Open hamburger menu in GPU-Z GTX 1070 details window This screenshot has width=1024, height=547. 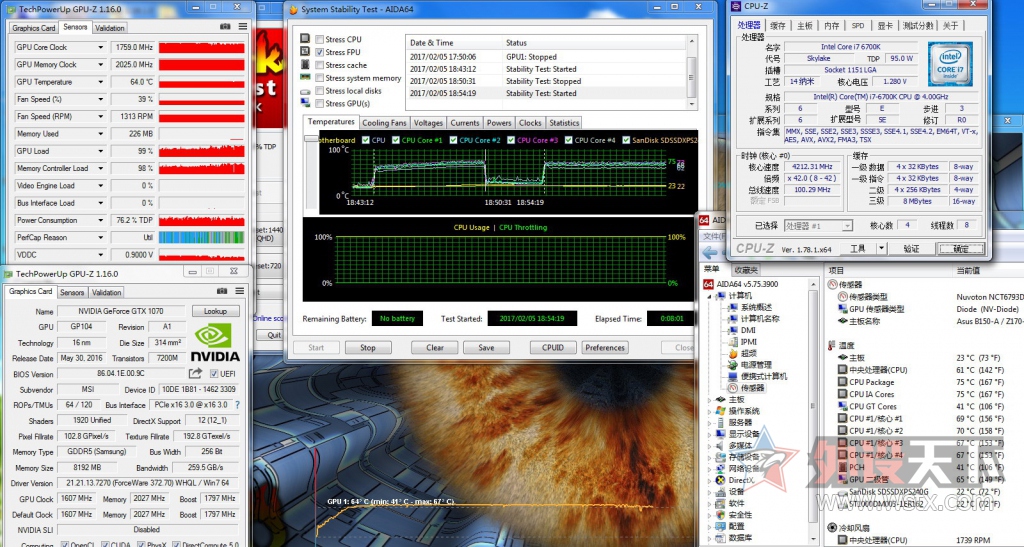click(240, 291)
